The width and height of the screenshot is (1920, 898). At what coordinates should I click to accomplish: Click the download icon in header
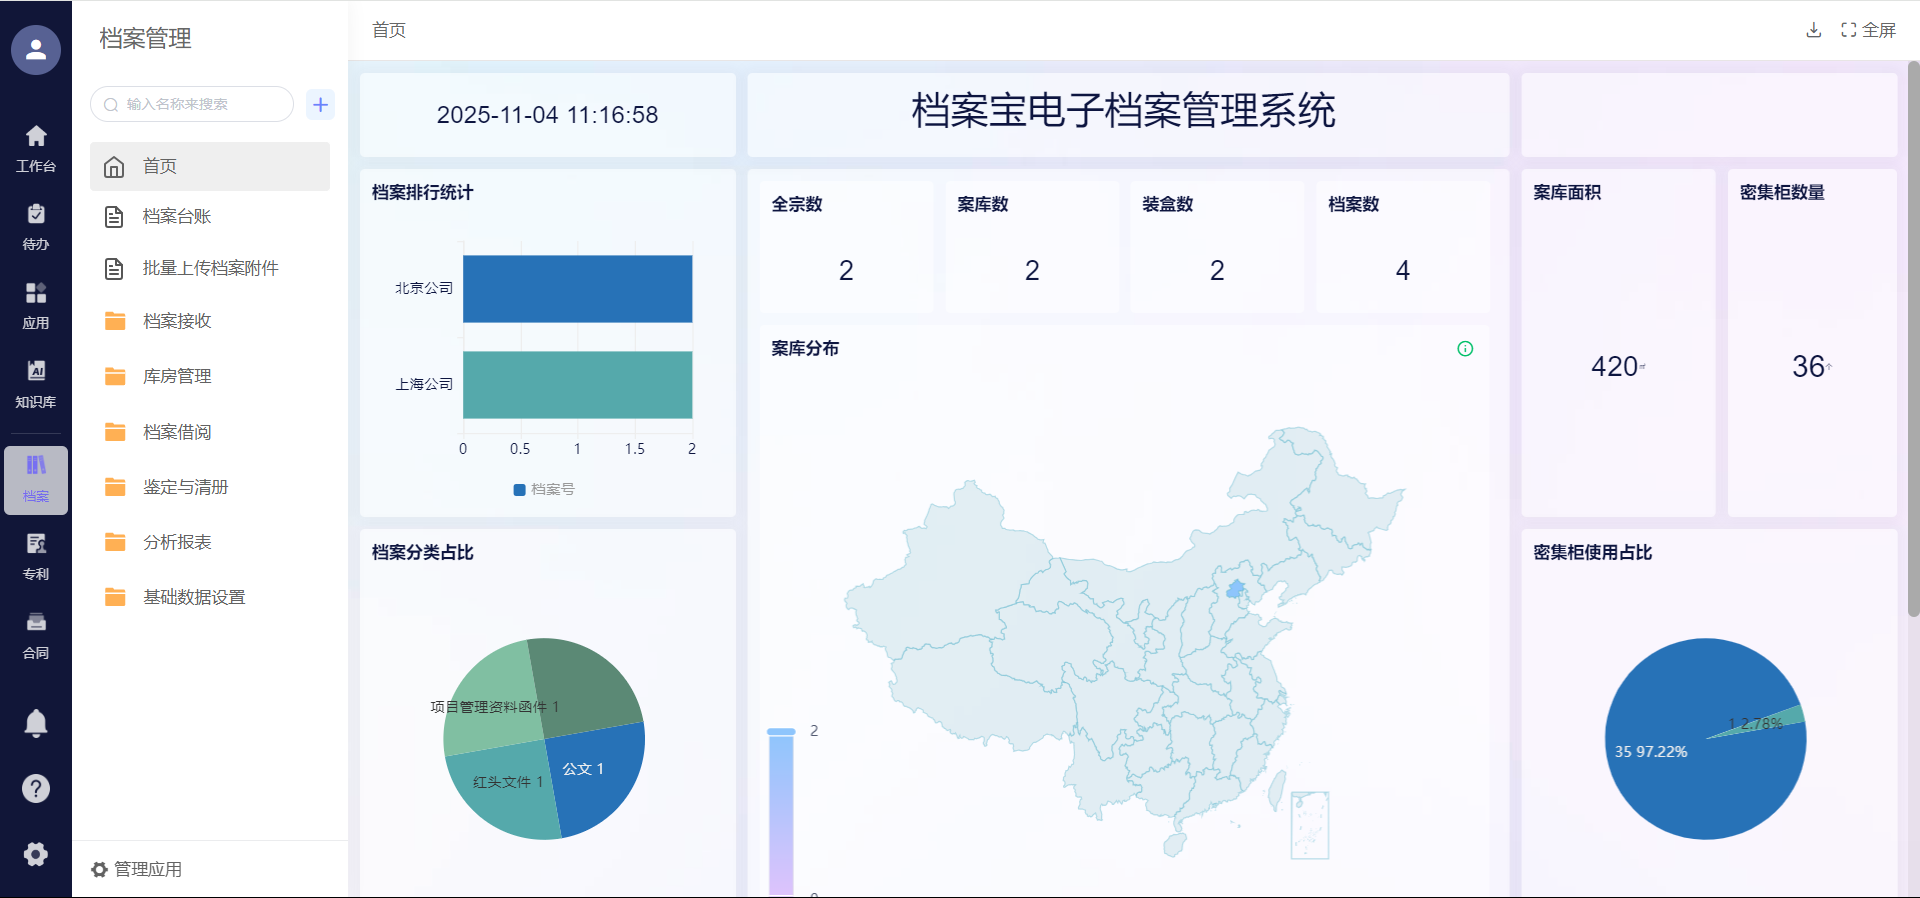(1813, 30)
